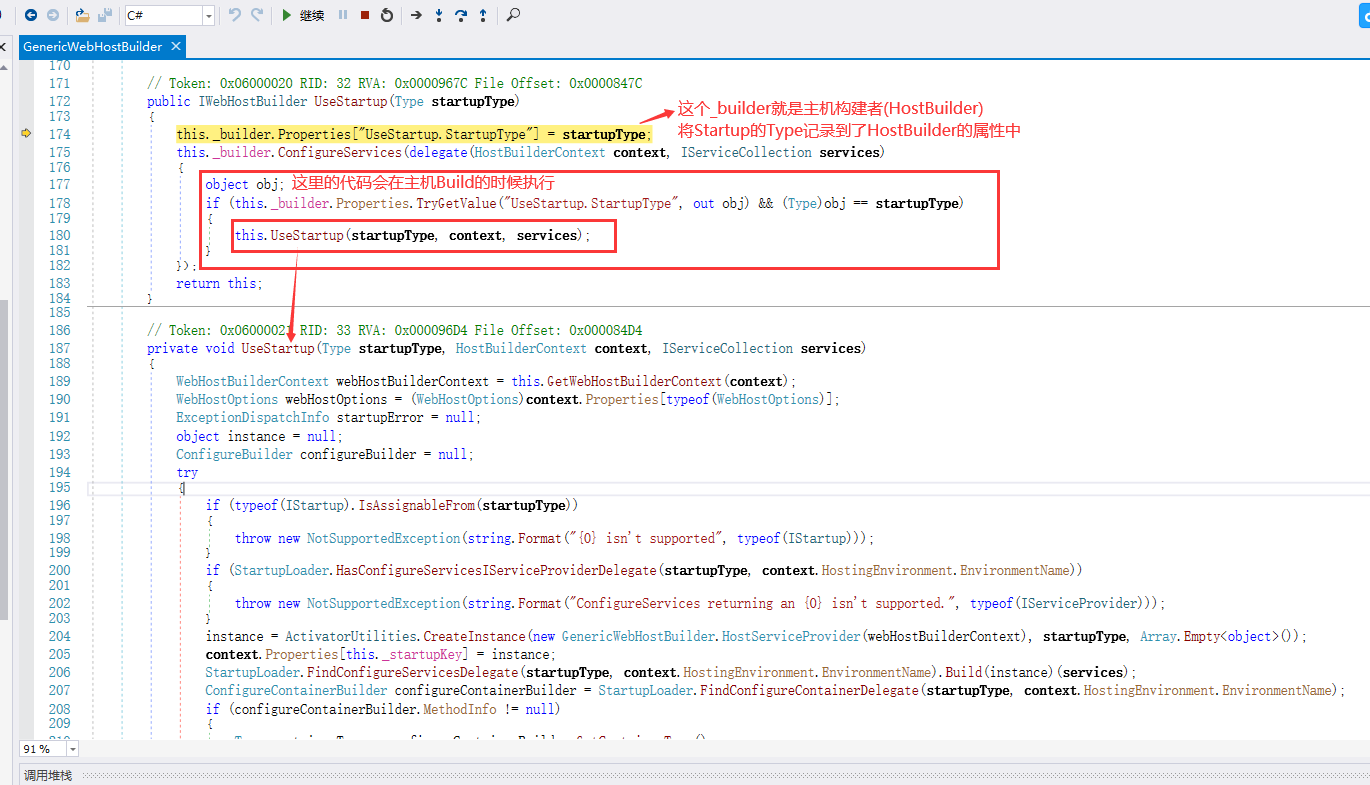1370x785 pixels.
Task: Close the GenericWebHostBuilder tab
Action: click(176, 46)
